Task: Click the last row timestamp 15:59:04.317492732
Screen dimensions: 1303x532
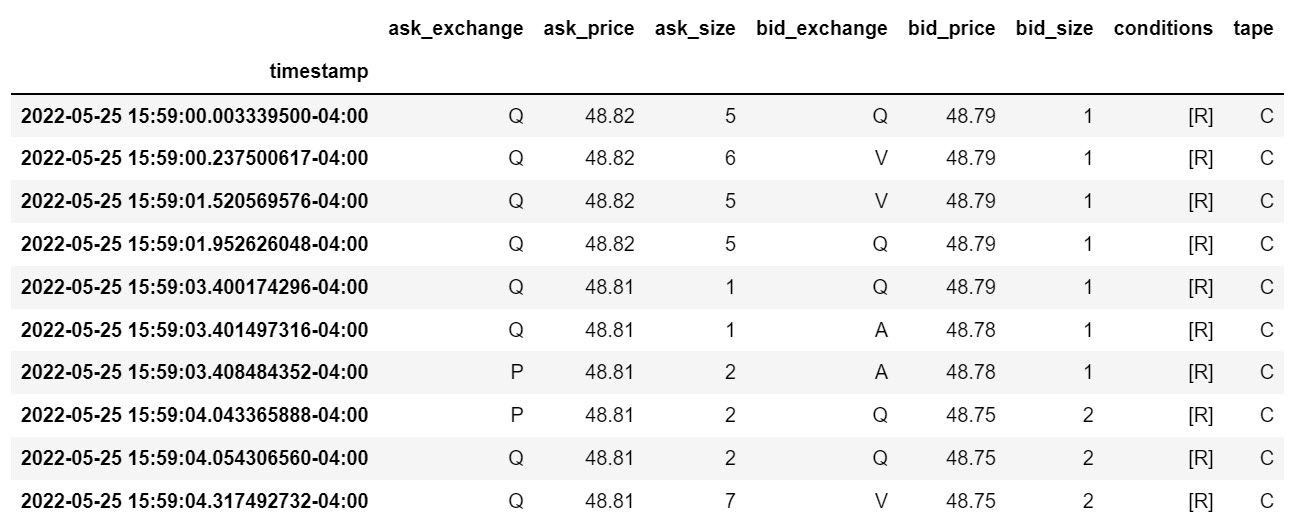Action: tap(194, 500)
